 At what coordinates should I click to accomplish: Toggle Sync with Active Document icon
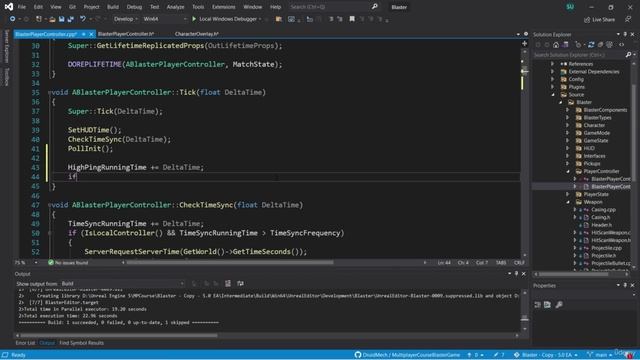[591, 45]
